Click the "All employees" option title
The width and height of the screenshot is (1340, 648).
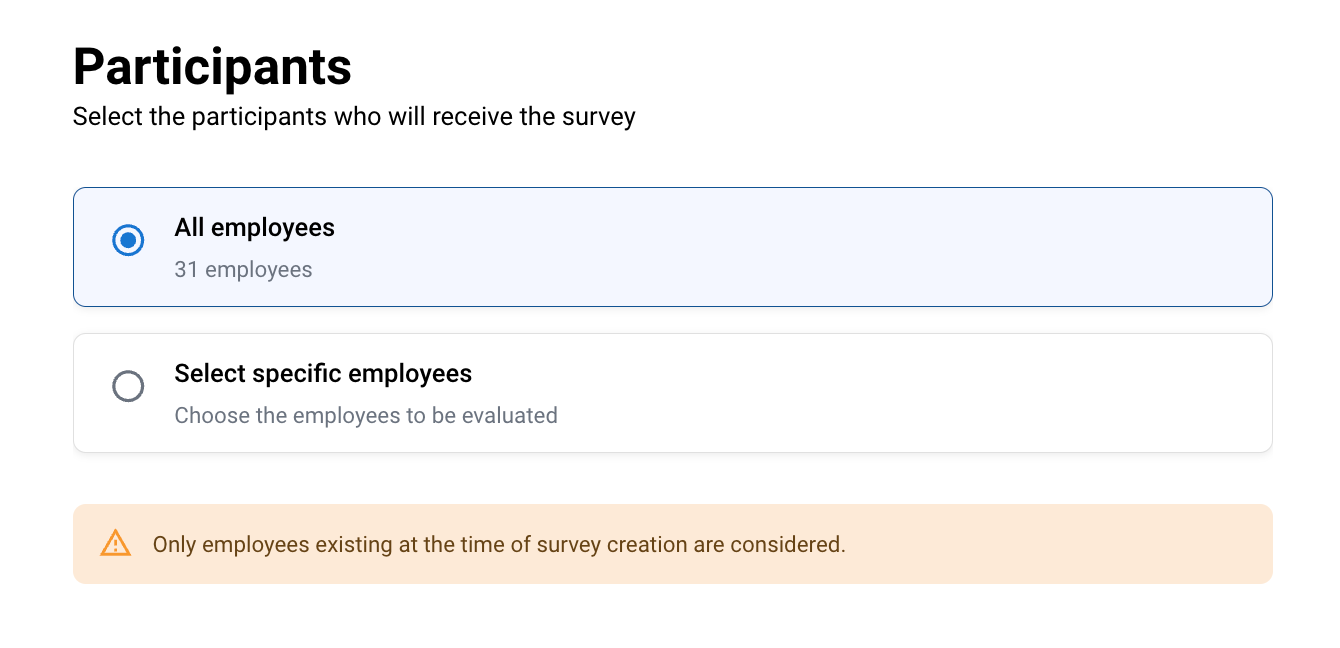pos(254,228)
